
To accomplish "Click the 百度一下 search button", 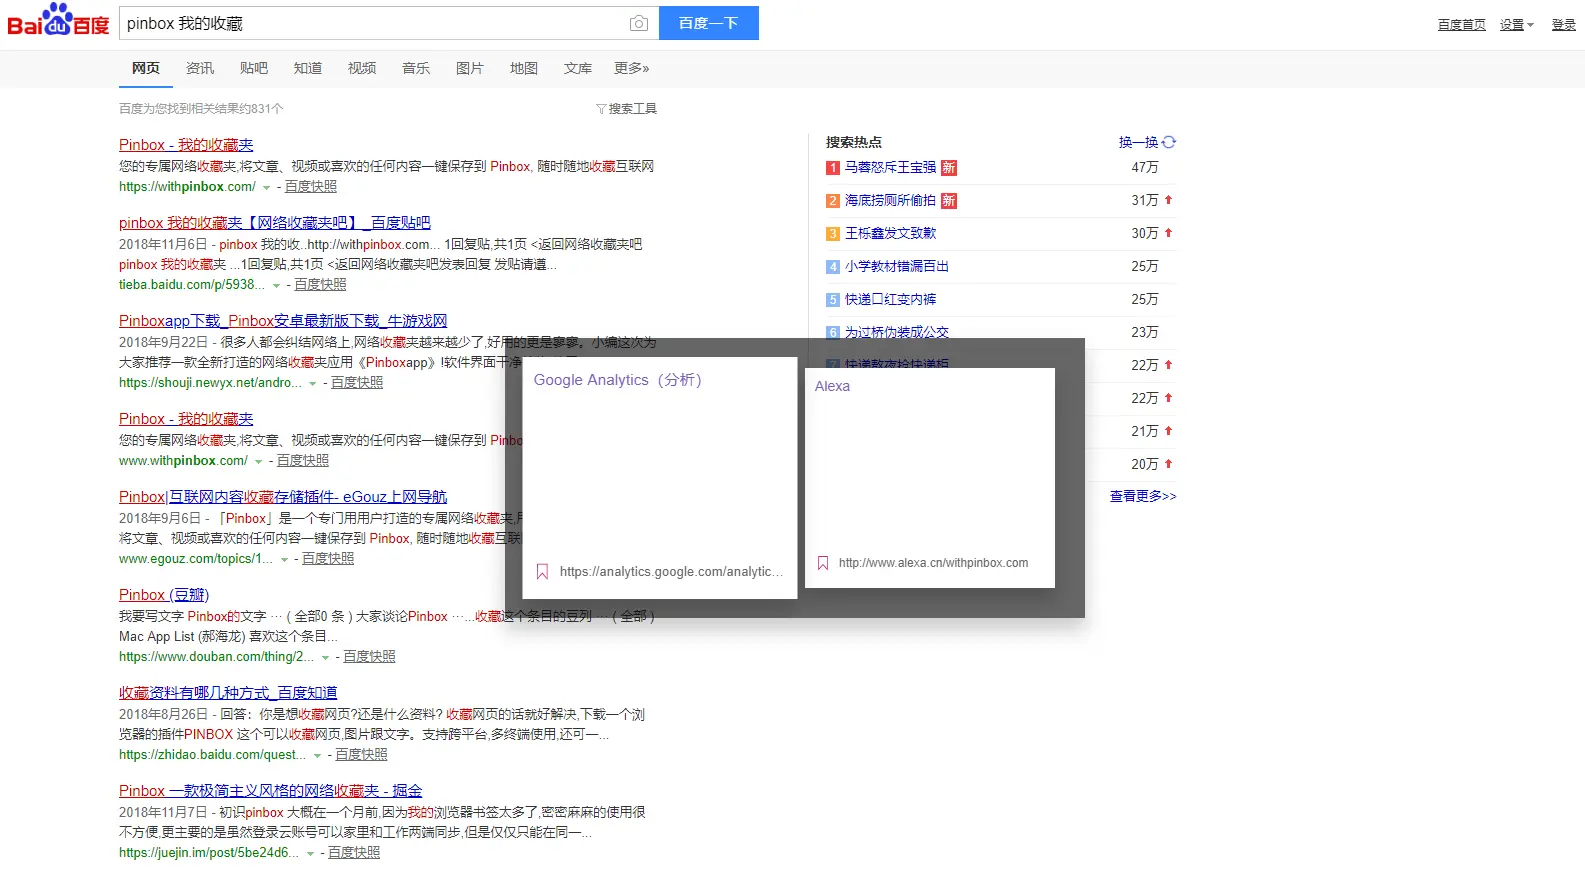I will point(709,23).
